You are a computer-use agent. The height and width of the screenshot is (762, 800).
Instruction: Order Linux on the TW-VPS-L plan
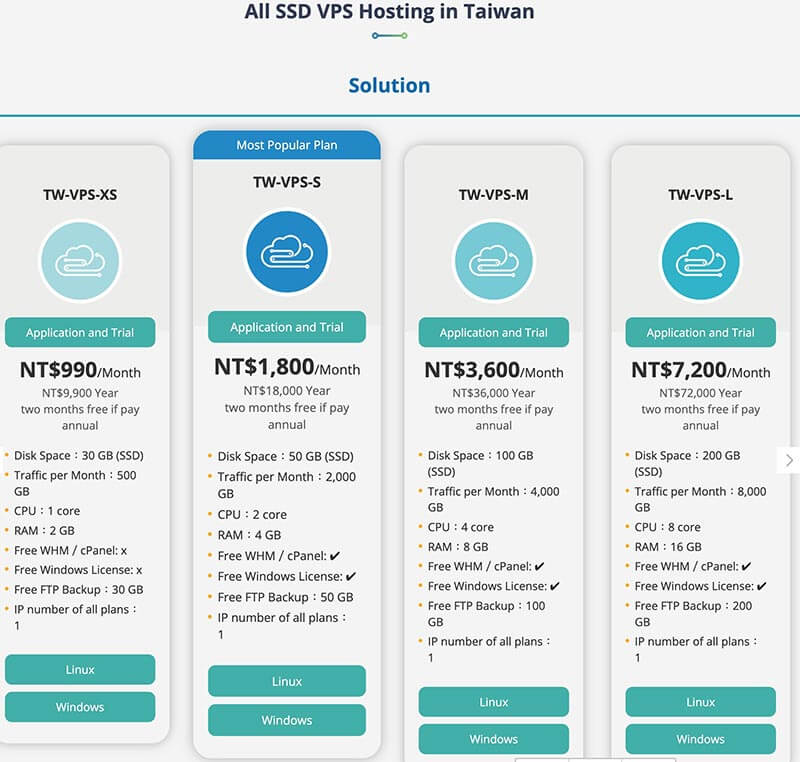701,702
